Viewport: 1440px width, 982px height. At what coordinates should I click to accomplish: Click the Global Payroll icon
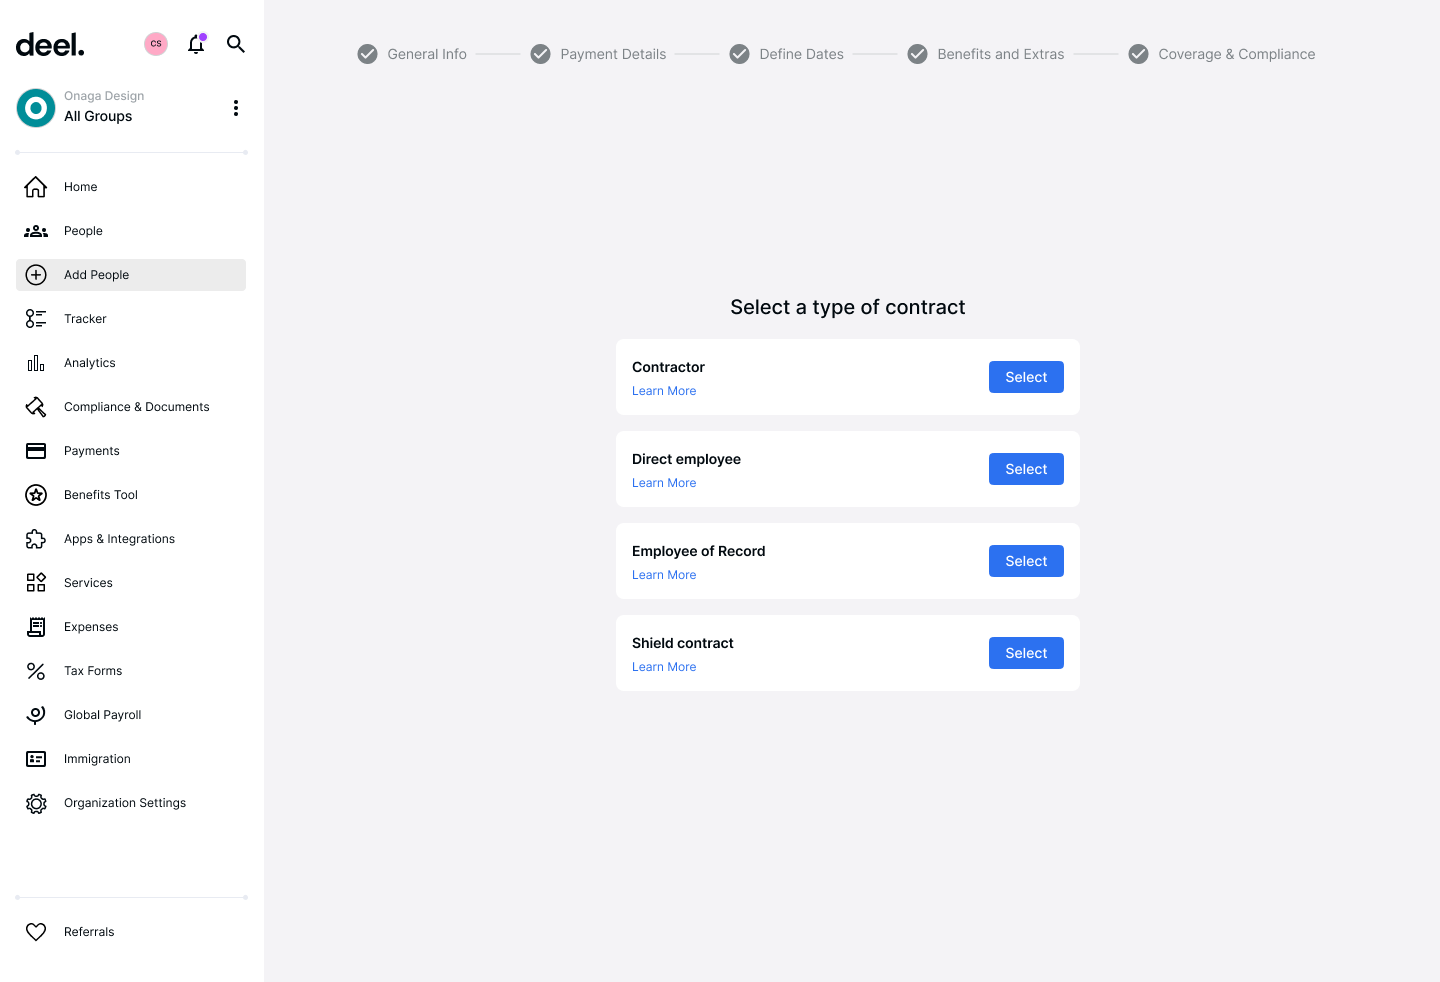[x=36, y=715]
